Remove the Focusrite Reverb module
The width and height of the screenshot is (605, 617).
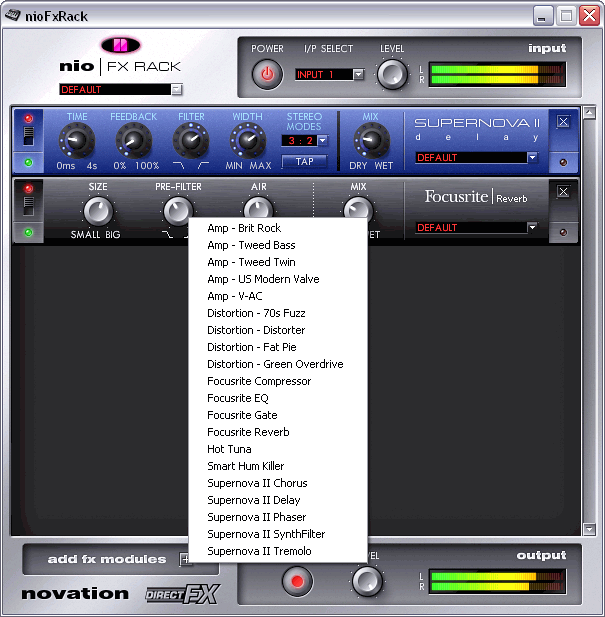[x=563, y=192]
